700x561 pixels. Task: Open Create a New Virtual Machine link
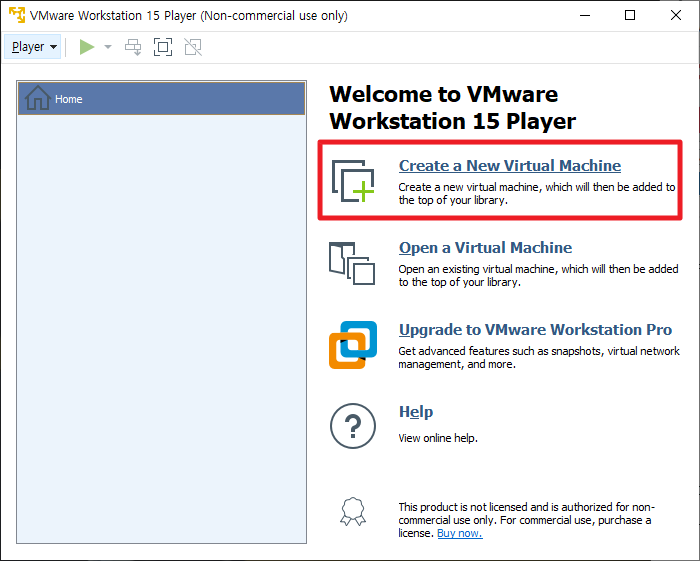click(510, 166)
